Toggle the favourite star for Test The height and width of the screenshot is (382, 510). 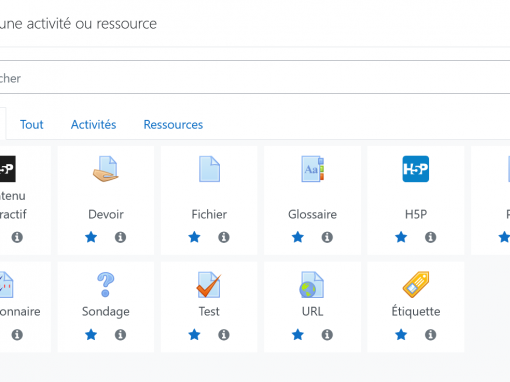pos(194,334)
